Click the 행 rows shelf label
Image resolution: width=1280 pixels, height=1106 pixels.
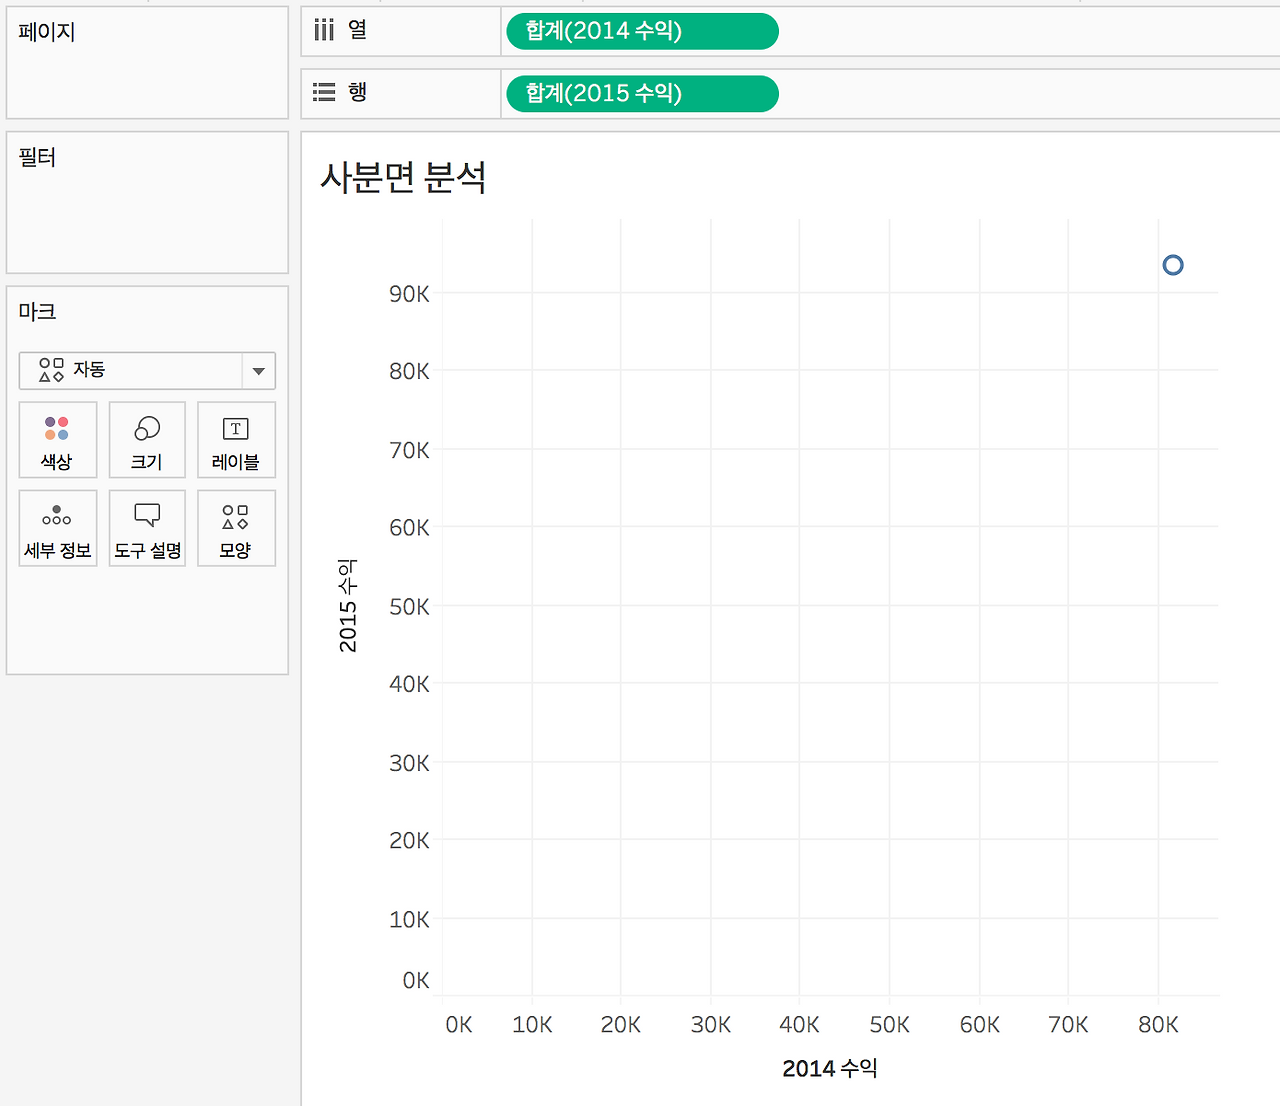[358, 92]
